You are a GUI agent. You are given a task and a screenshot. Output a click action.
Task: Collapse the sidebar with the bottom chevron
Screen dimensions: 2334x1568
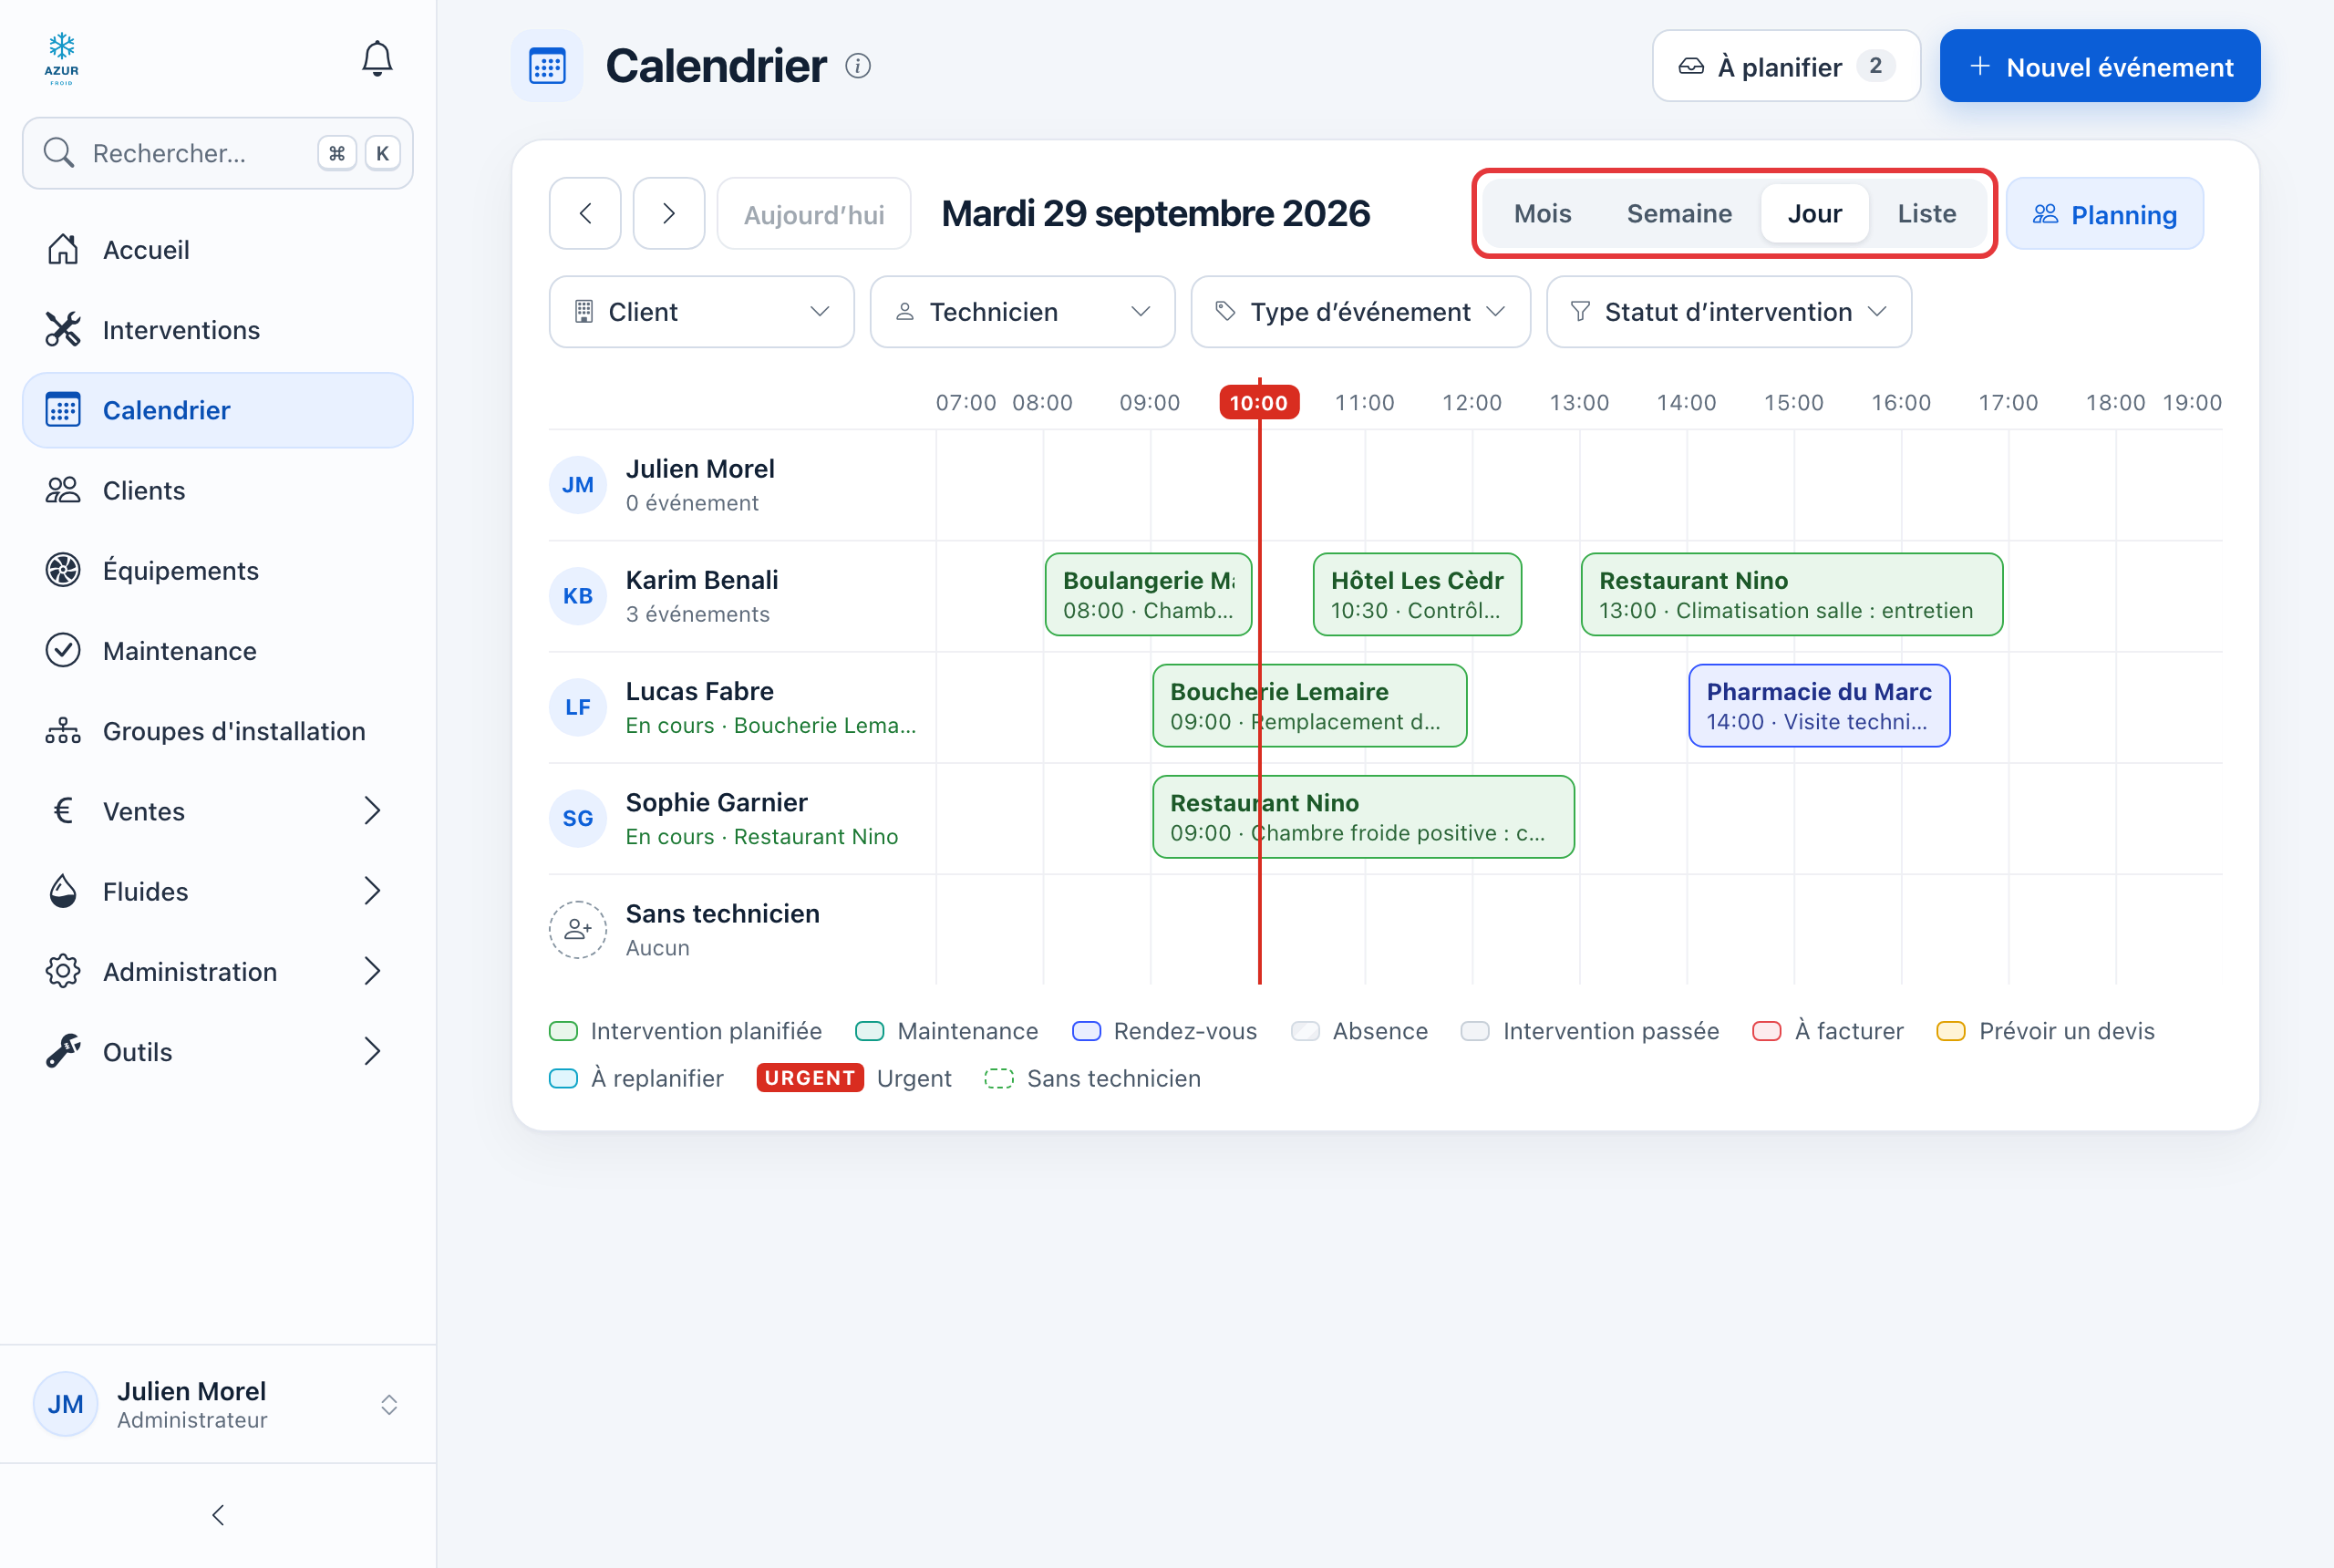pyautogui.click(x=218, y=1515)
